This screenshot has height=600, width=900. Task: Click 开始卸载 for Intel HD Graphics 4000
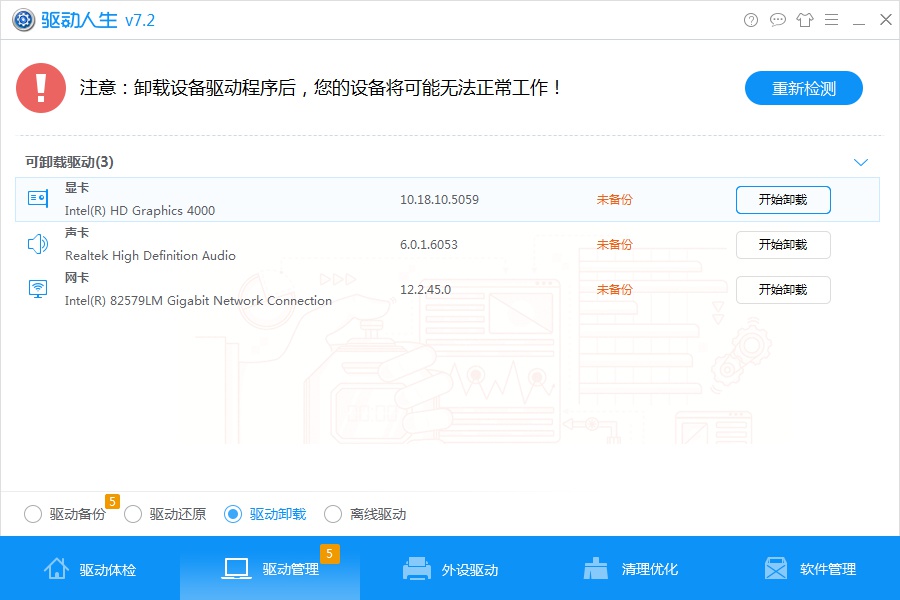tap(783, 199)
